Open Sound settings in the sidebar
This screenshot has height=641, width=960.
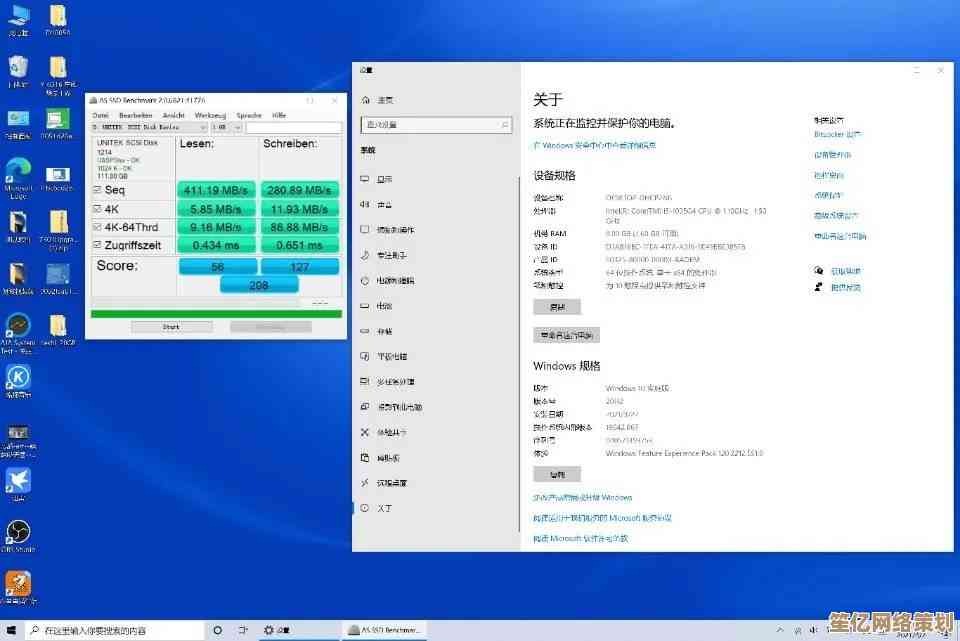click(384, 204)
